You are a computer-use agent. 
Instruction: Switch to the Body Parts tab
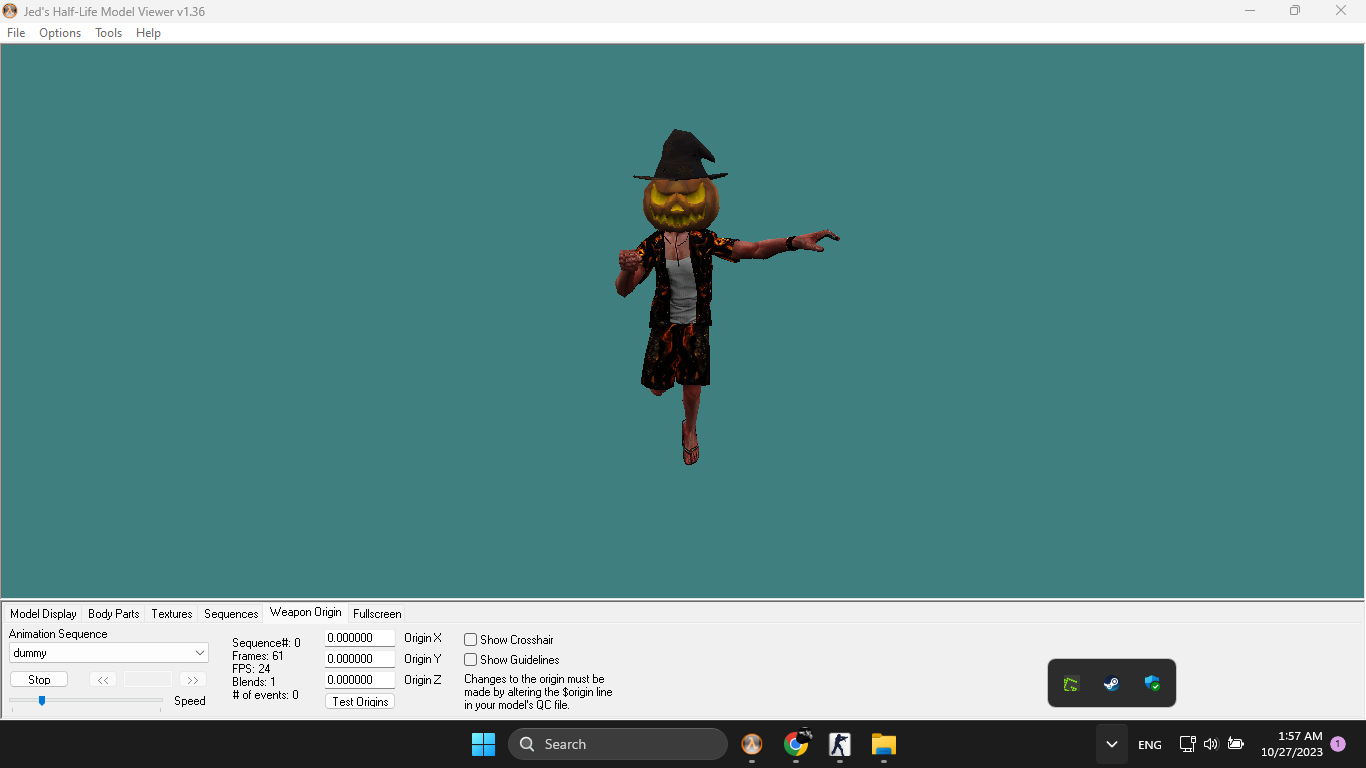coord(114,614)
